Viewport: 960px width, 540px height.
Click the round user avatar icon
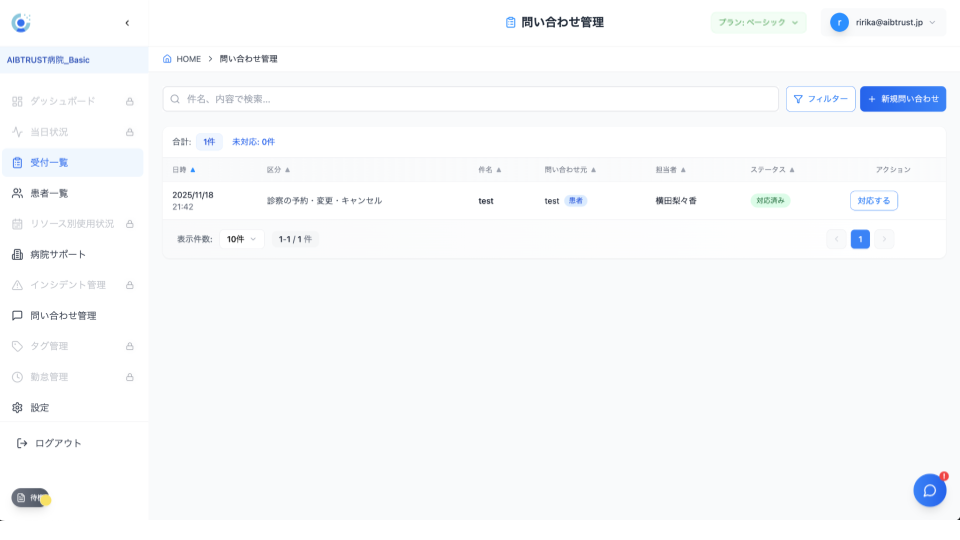click(x=839, y=23)
